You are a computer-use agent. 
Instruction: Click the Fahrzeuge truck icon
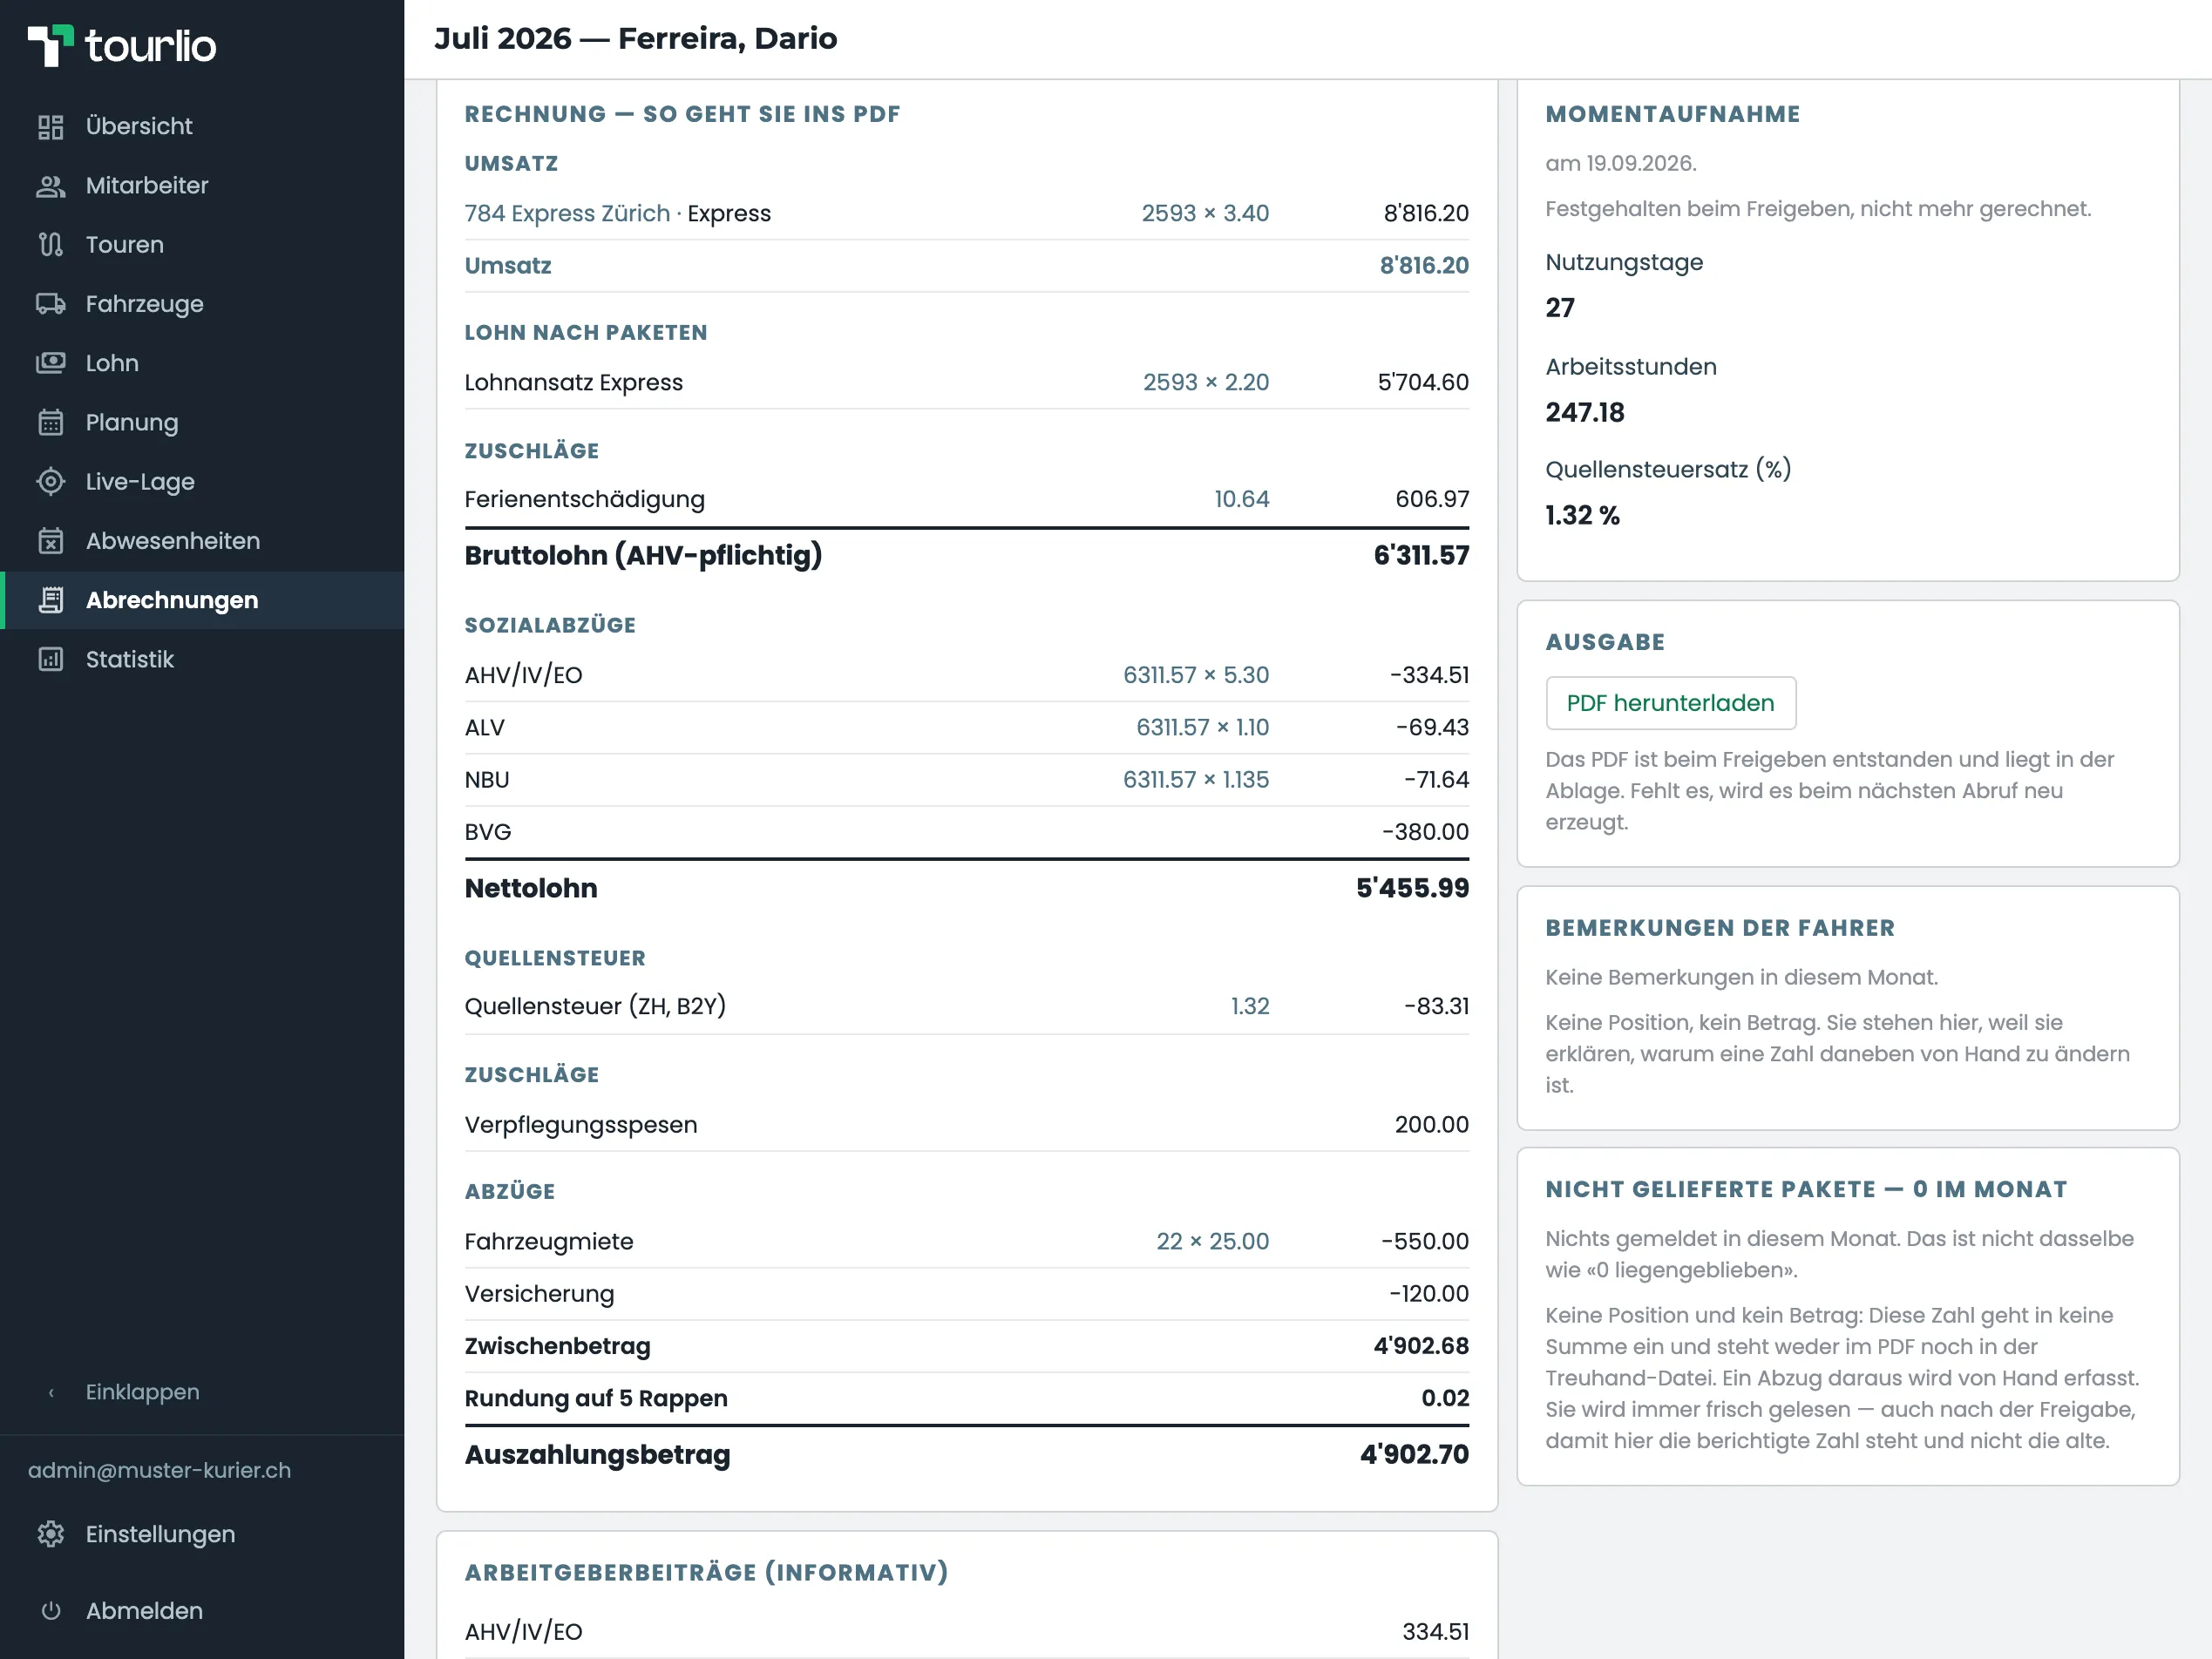(x=50, y=303)
